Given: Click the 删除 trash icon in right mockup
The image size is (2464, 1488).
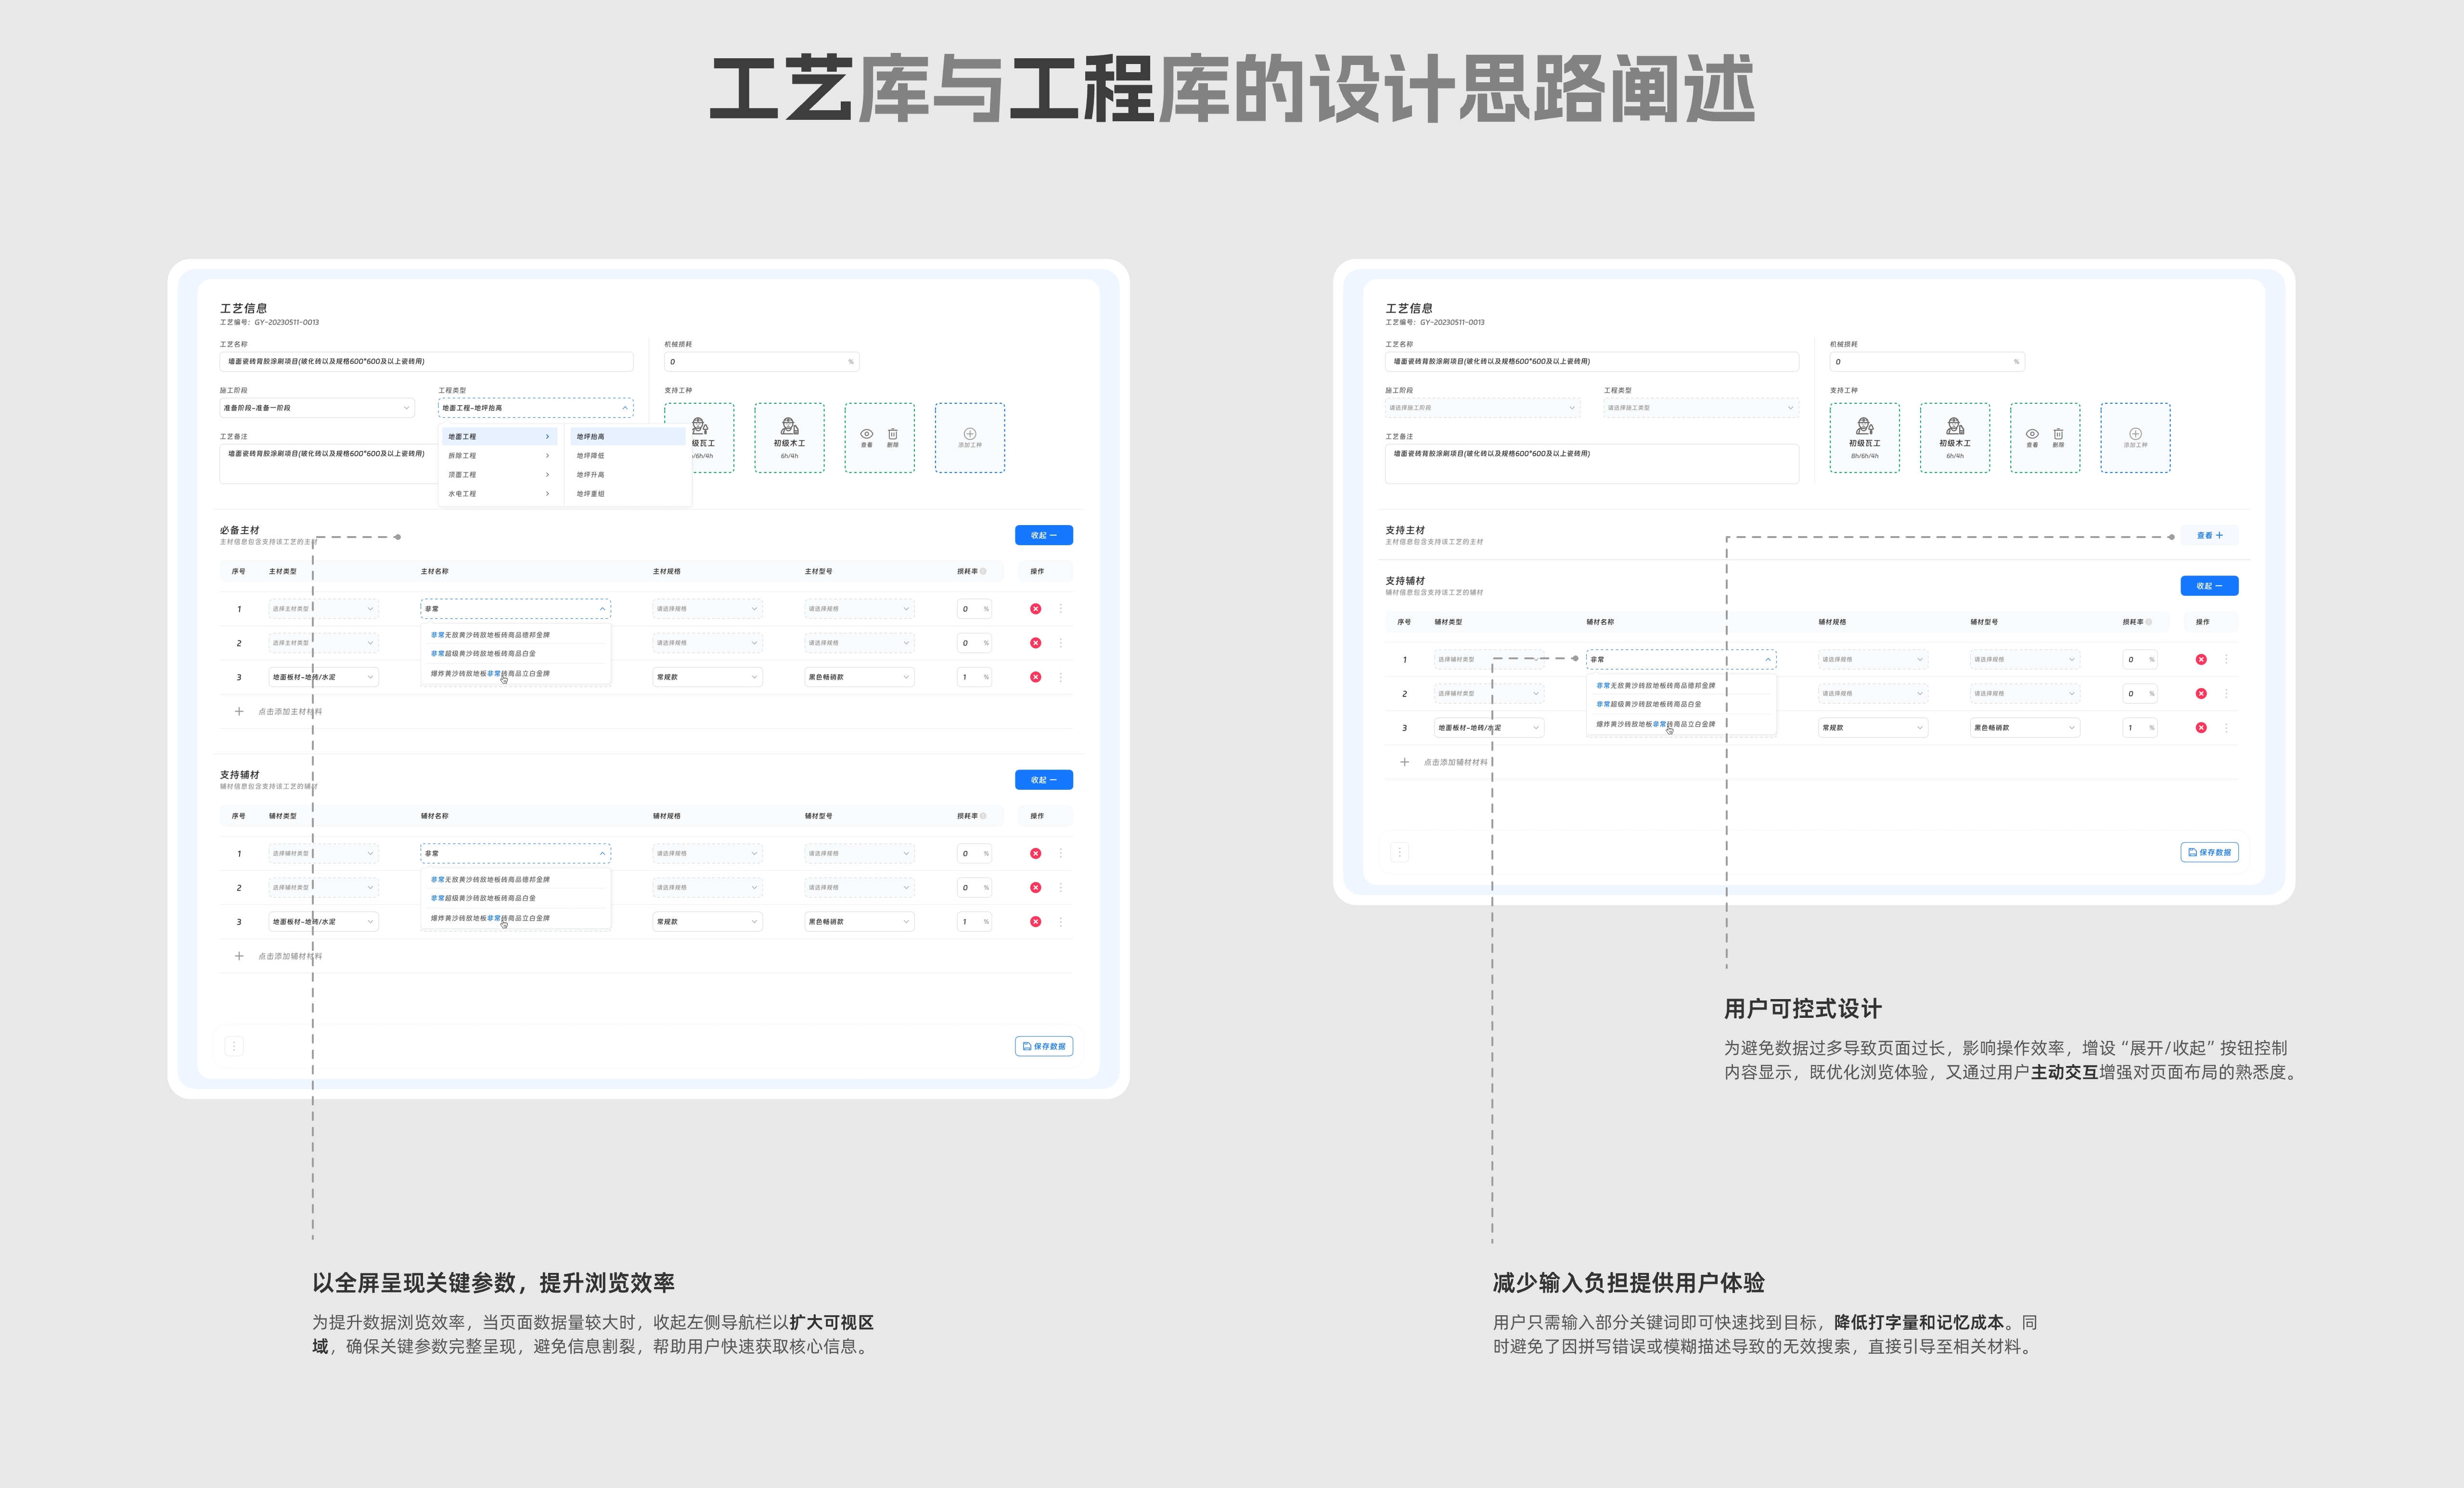Looking at the screenshot, I should point(2058,434).
